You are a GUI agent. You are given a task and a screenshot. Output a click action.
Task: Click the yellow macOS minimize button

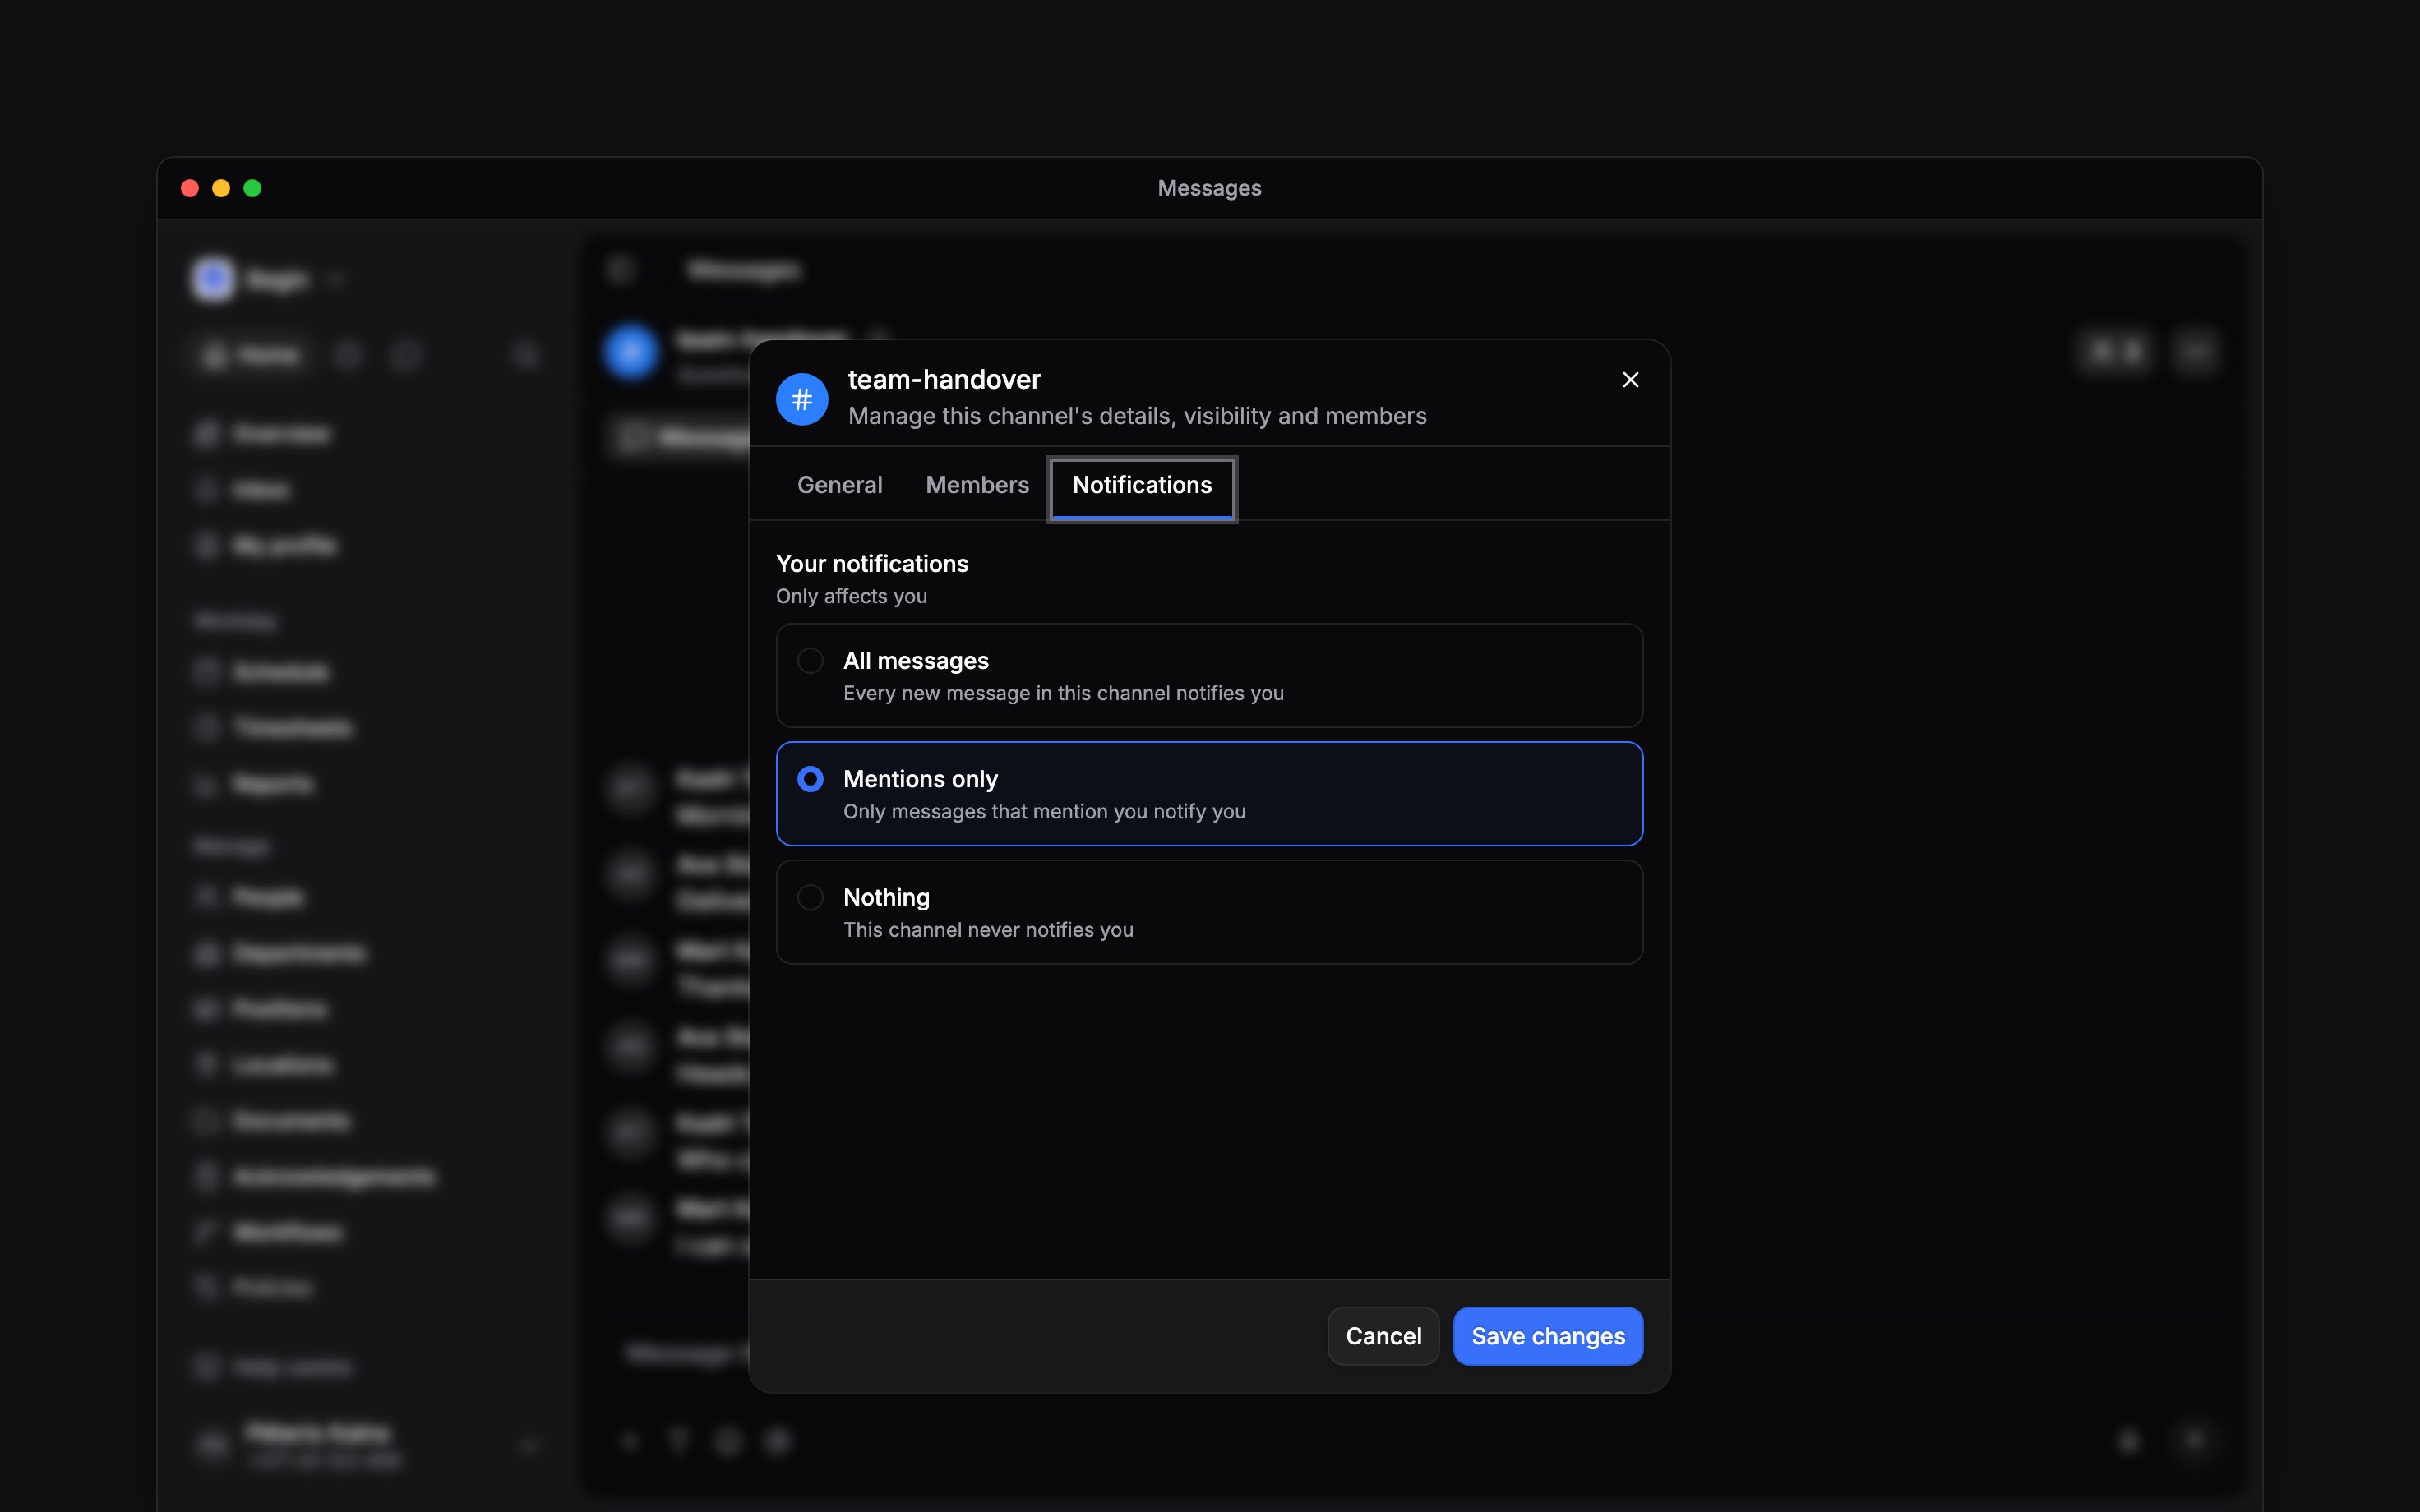point(221,188)
